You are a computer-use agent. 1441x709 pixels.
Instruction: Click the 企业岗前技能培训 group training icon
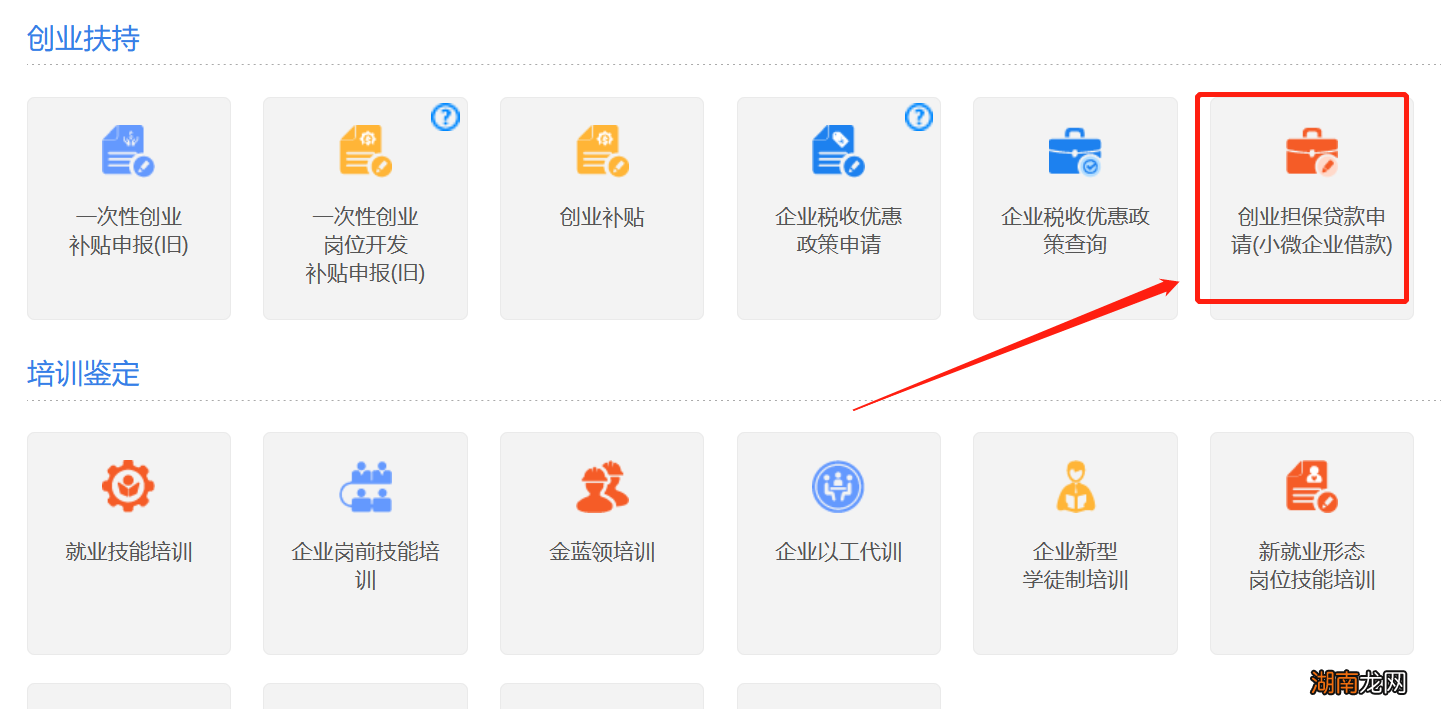point(365,485)
